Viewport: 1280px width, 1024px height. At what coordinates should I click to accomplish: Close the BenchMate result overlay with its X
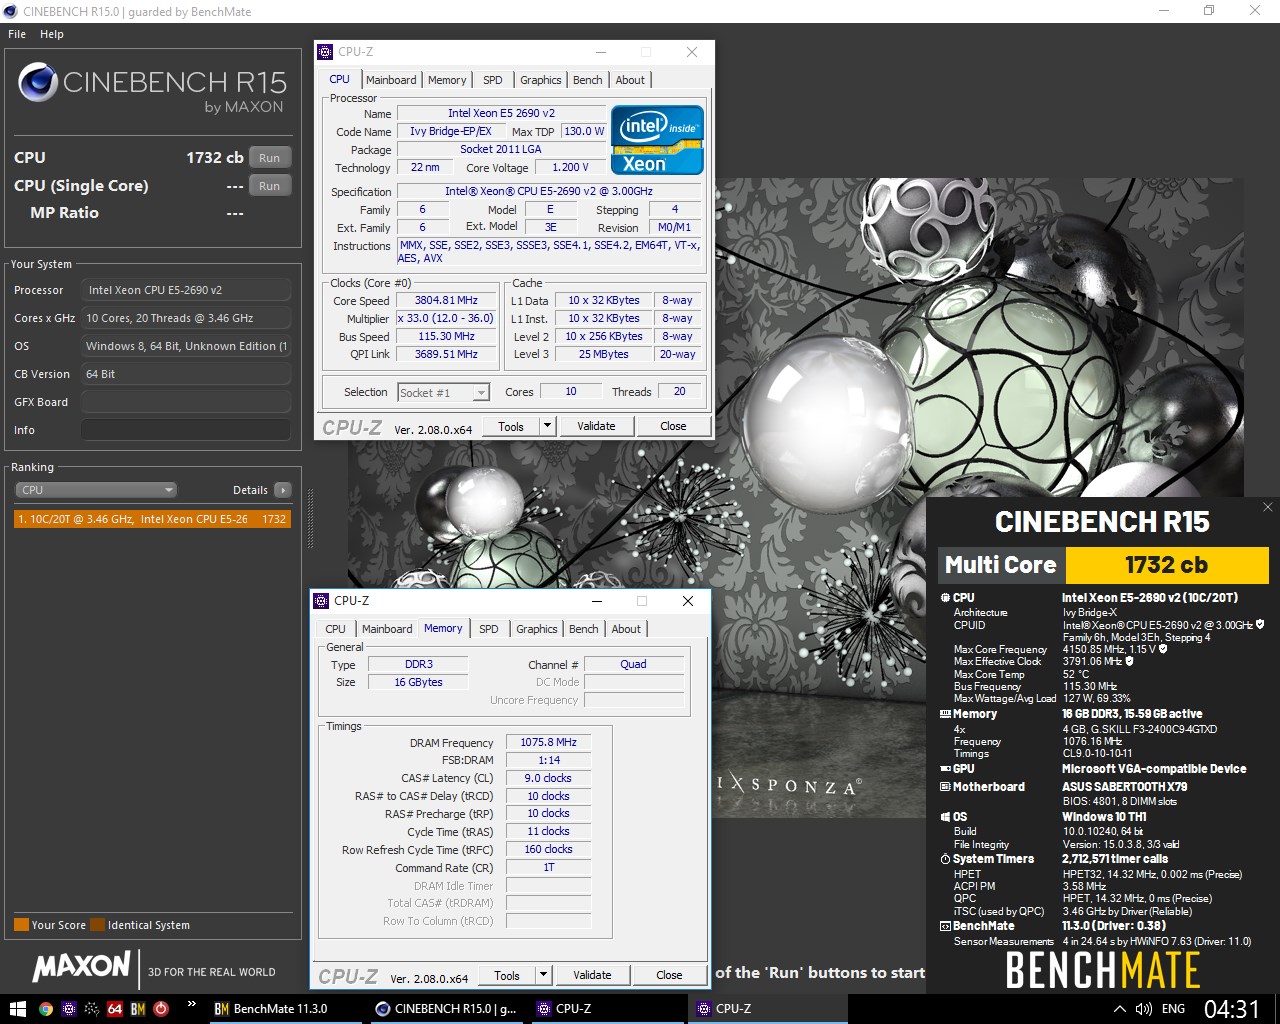(x=1267, y=507)
